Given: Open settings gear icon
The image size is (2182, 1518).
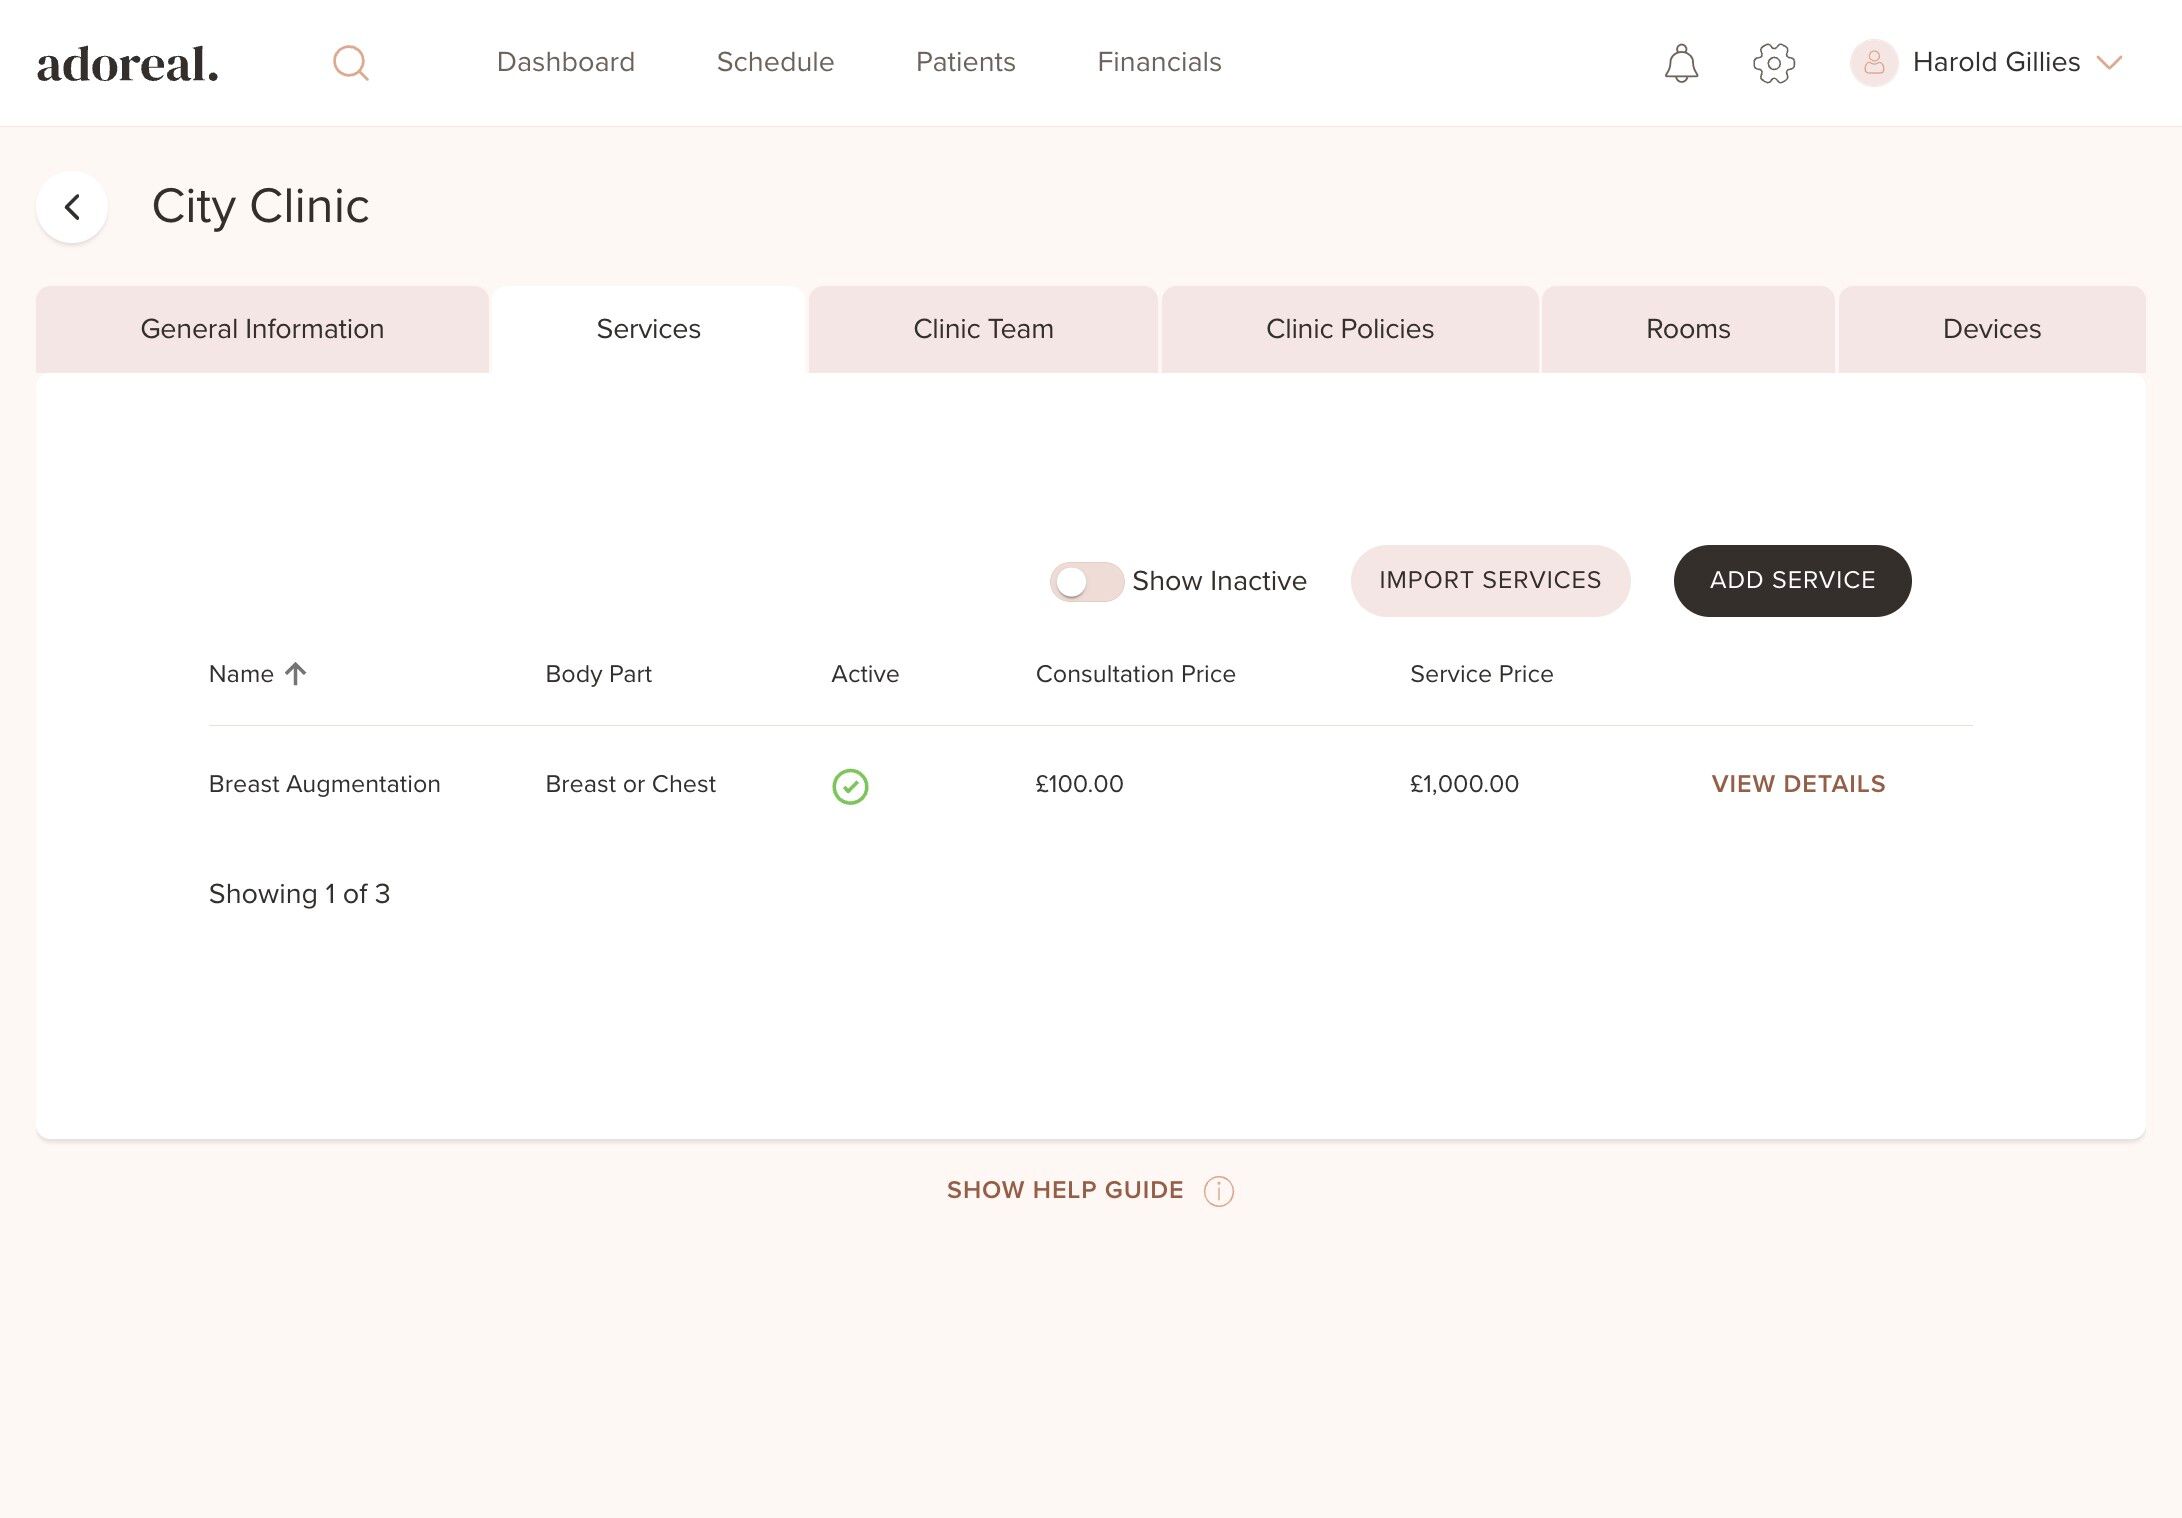Looking at the screenshot, I should click(x=1774, y=63).
